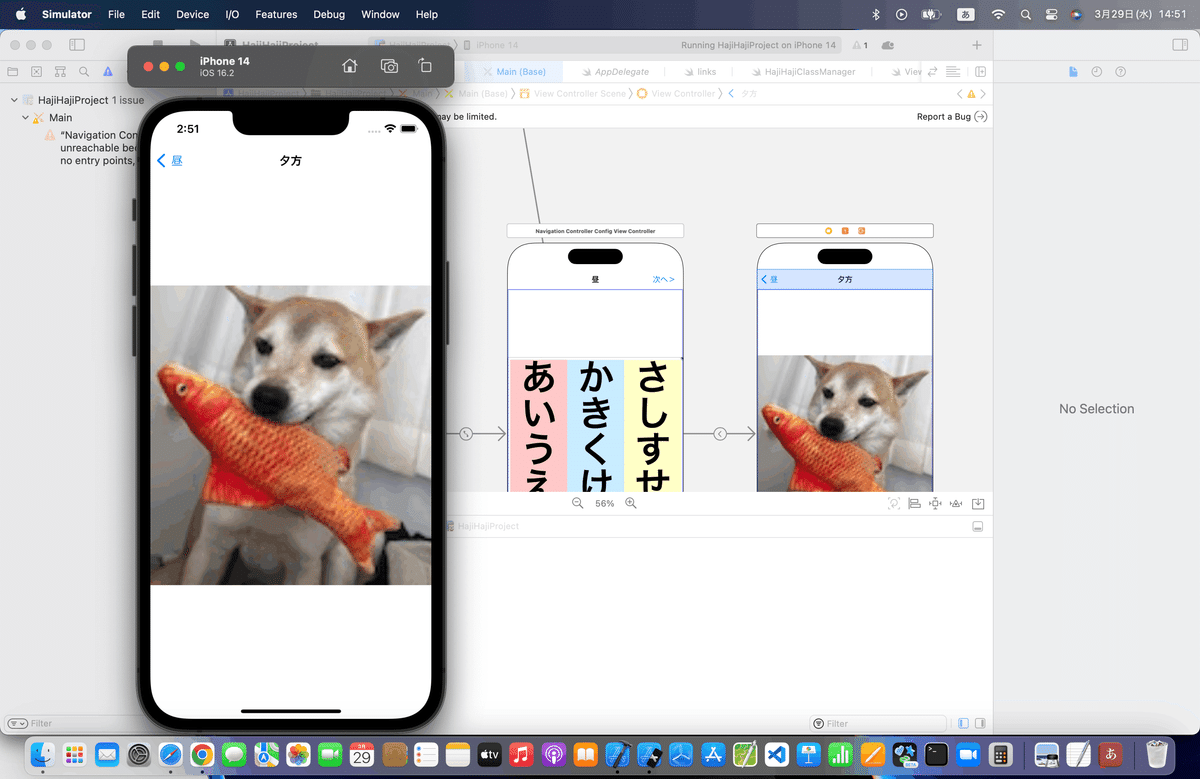Open the Source Control navigator icon

[37, 72]
